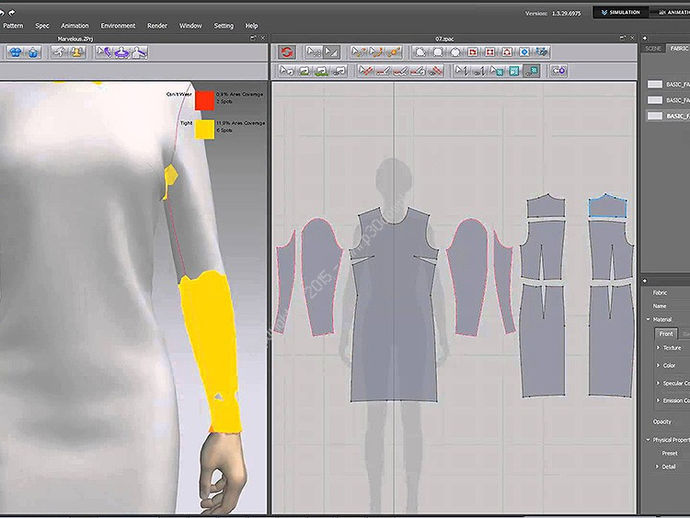
Task: Select the Polygon pattern creation tool
Action: [x=421, y=52]
